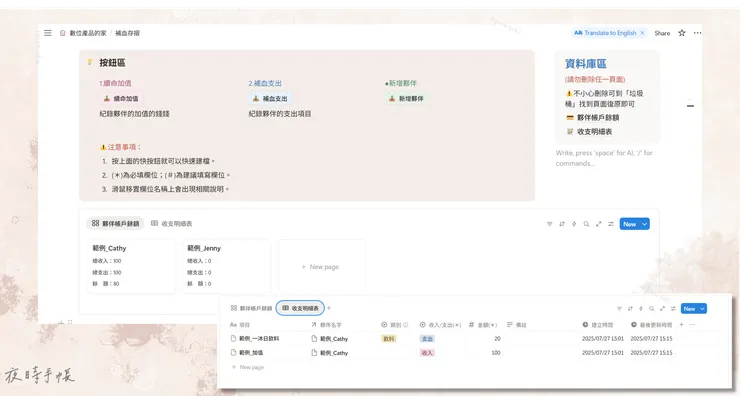Click the blue 支出 tag

[x=427, y=338]
